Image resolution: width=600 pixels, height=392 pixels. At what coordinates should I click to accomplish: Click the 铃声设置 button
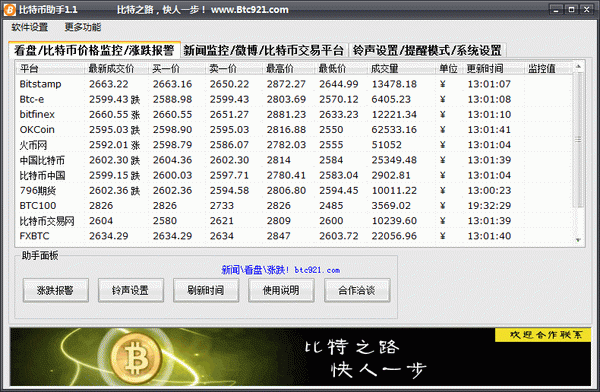(130, 290)
